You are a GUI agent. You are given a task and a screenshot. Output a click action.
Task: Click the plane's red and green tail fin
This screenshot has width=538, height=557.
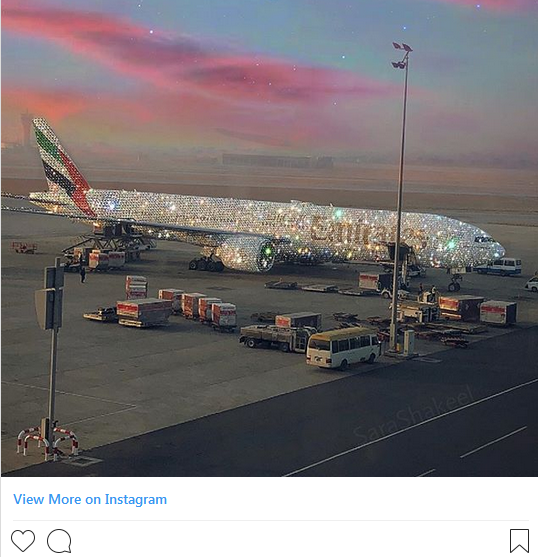click(x=63, y=166)
